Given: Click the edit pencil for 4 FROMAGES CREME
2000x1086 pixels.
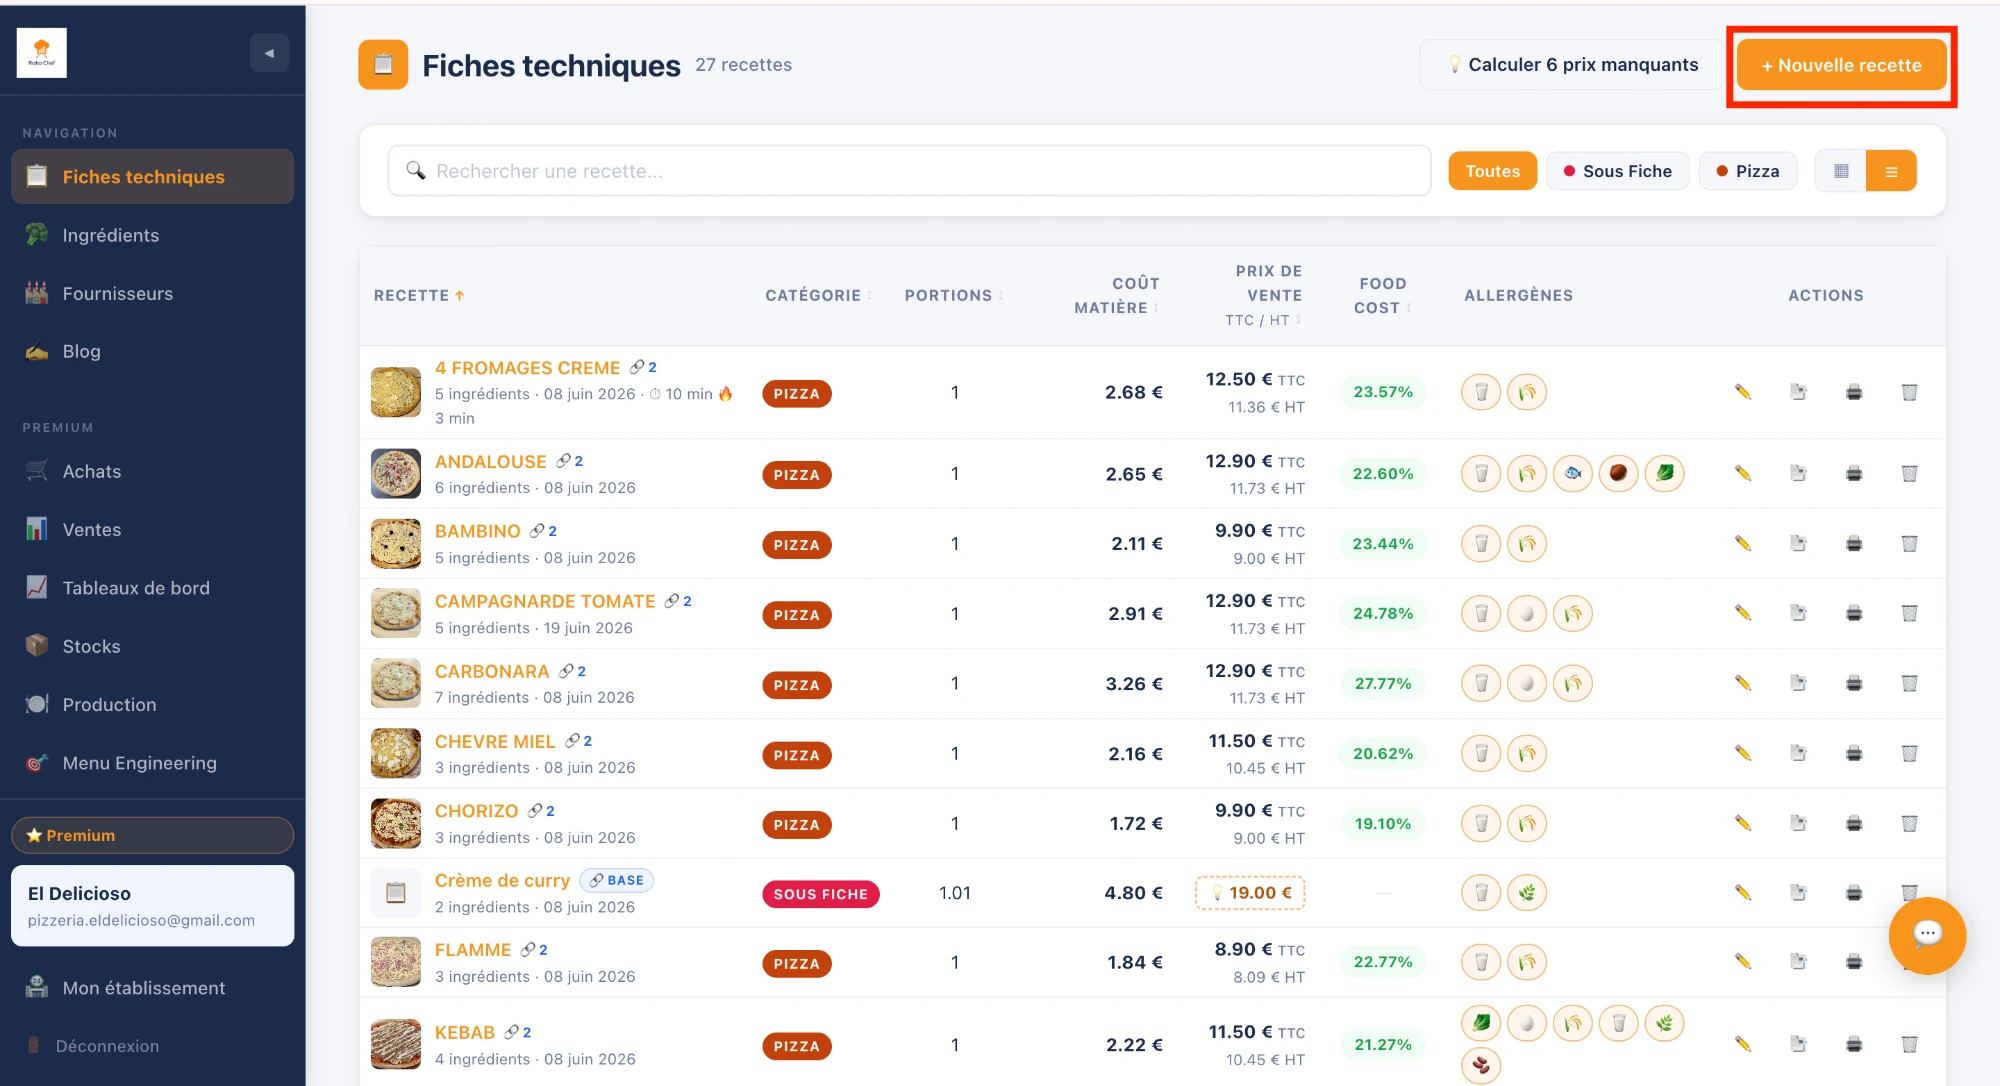Looking at the screenshot, I should (1743, 392).
